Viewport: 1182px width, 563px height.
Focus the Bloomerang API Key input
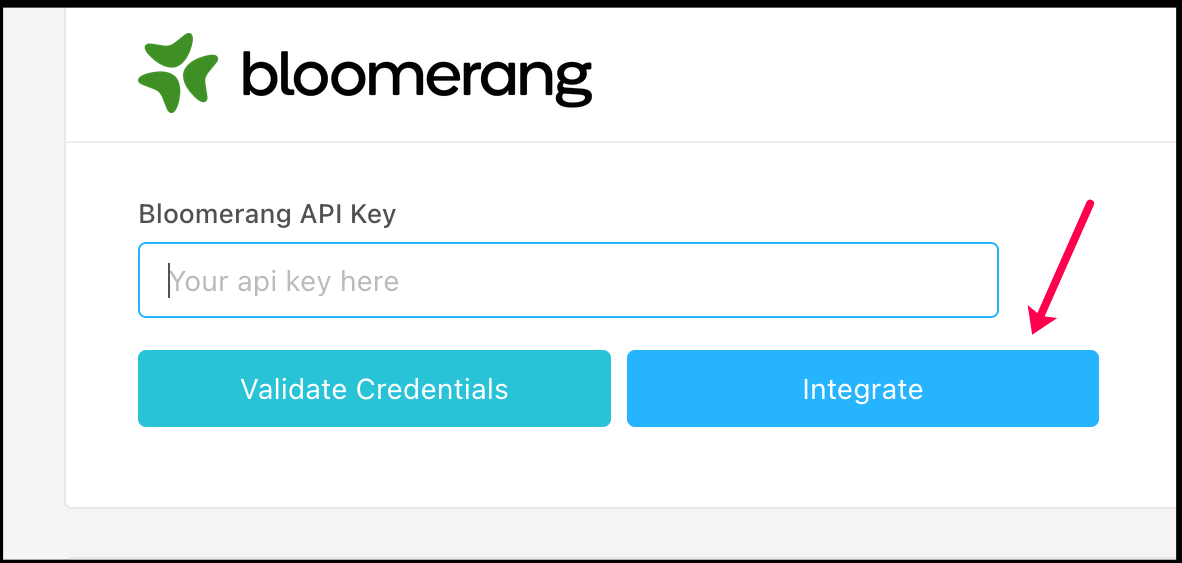[x=568, y=281]
